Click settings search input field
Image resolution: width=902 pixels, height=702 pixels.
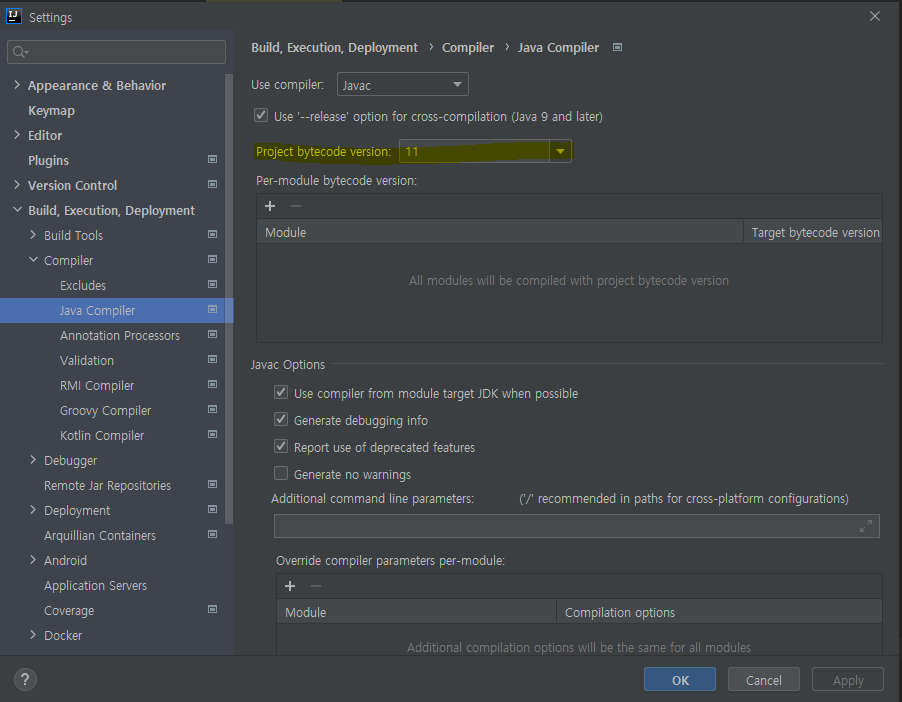[x=116, y=52]
